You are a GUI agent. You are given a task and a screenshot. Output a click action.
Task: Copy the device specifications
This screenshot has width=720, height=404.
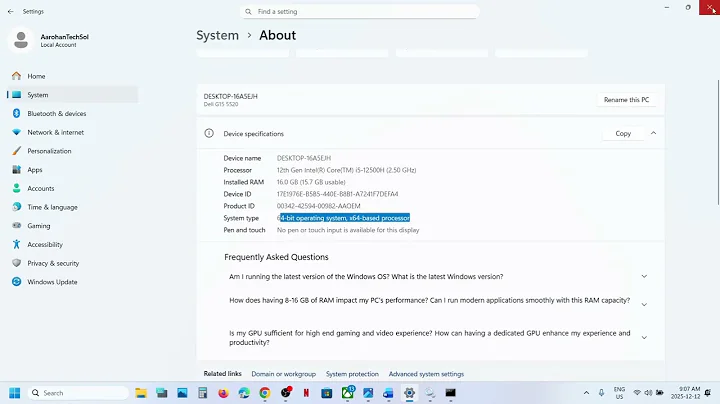pos(623,134)
